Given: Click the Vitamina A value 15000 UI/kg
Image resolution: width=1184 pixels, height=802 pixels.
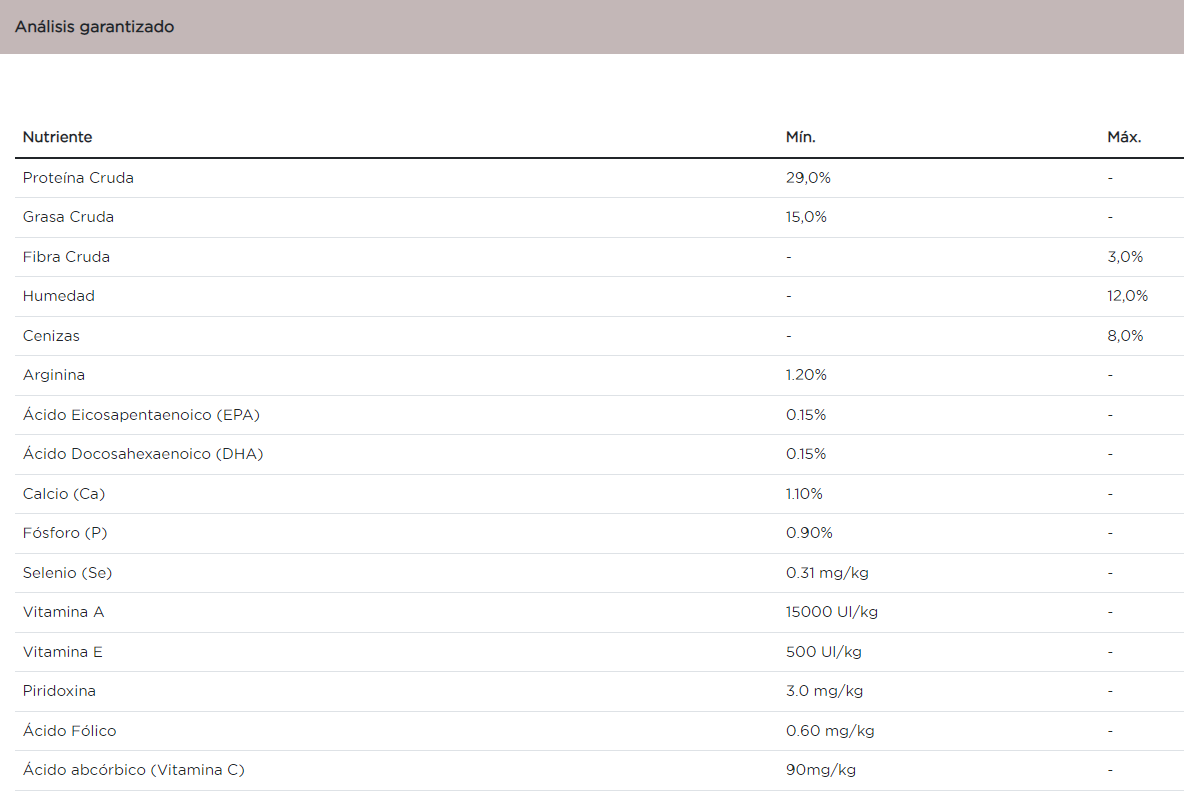Looking at the screenshot, I should [x=832, y=612].
